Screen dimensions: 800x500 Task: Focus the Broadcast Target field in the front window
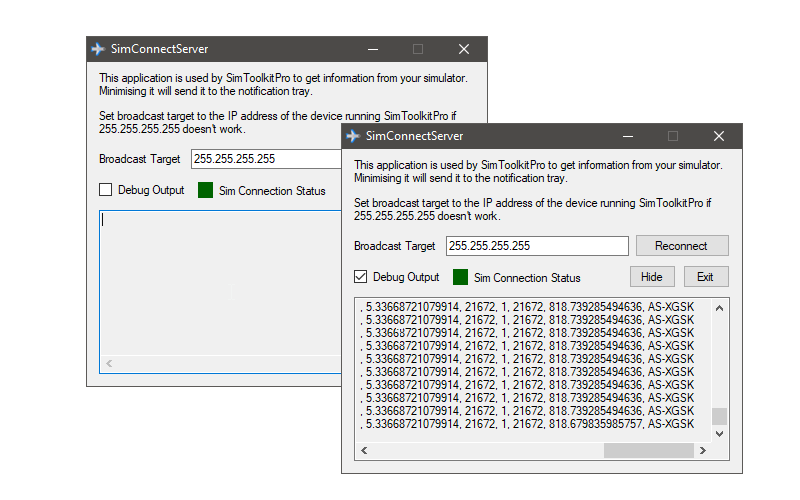537,246
